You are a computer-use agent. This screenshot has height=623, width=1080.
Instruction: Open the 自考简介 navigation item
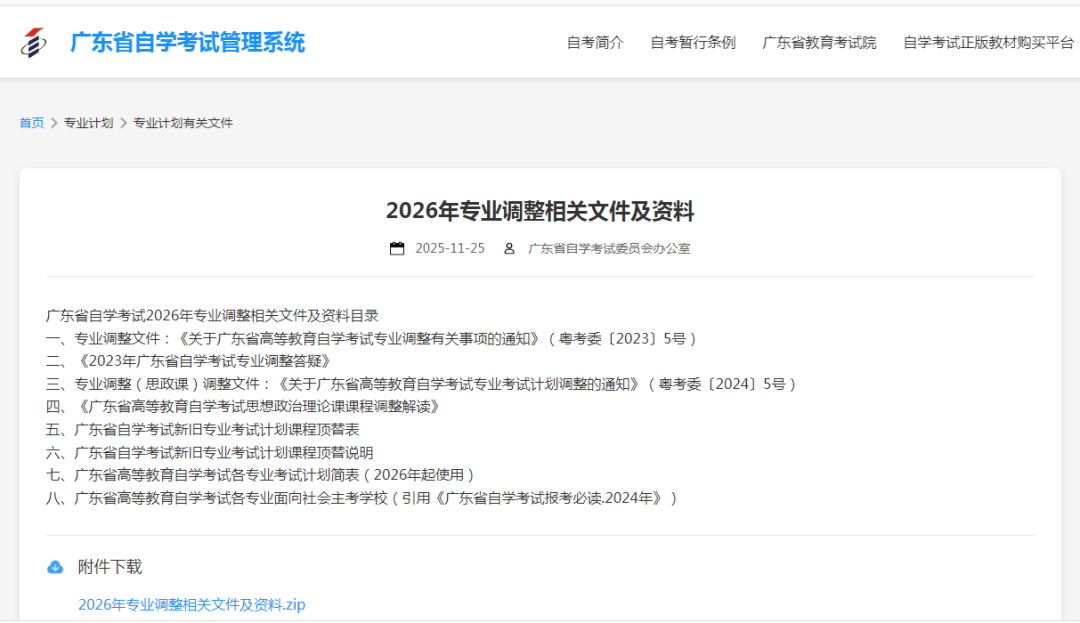click(595, 42)
